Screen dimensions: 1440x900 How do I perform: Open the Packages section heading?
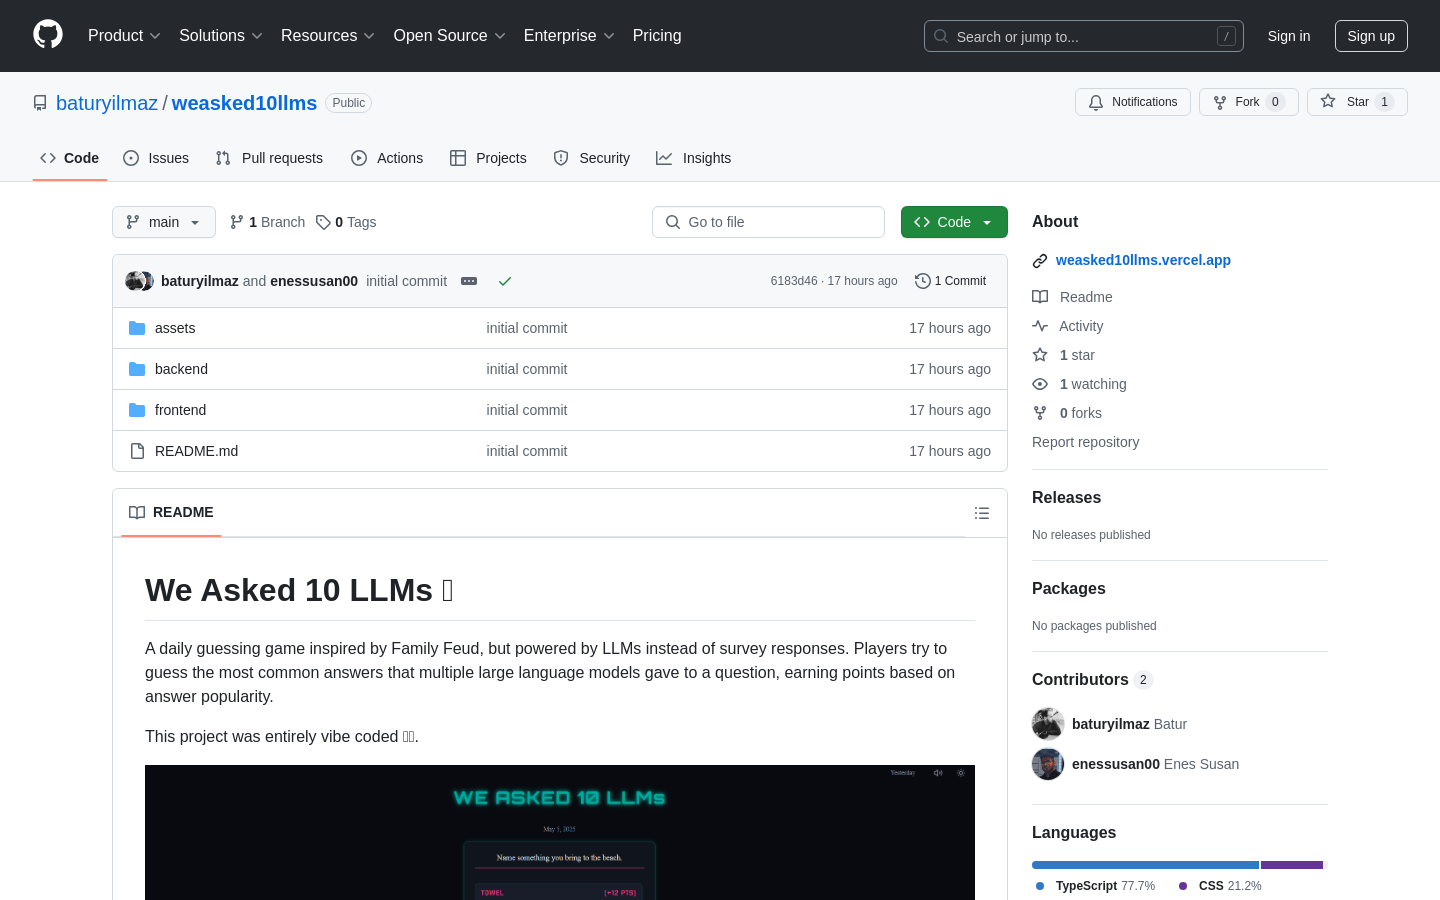(1069, 588)
